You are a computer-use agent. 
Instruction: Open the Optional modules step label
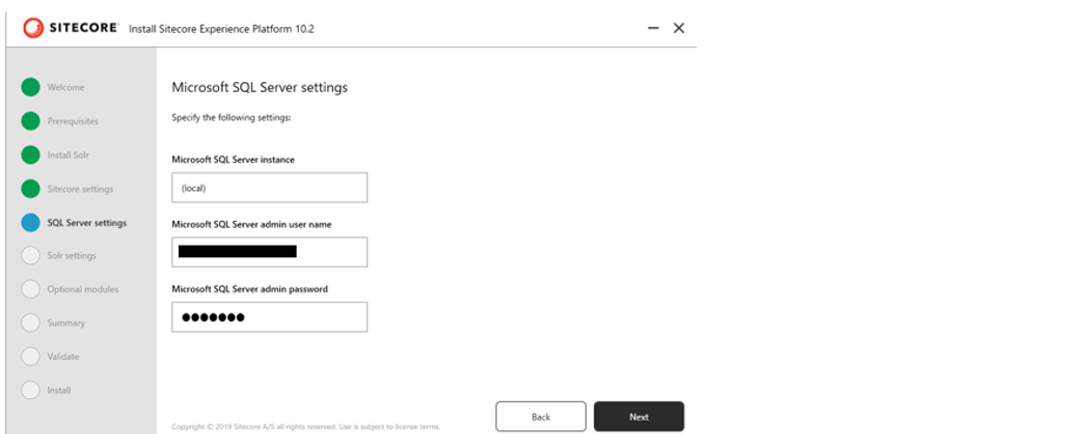coord(83,289)
